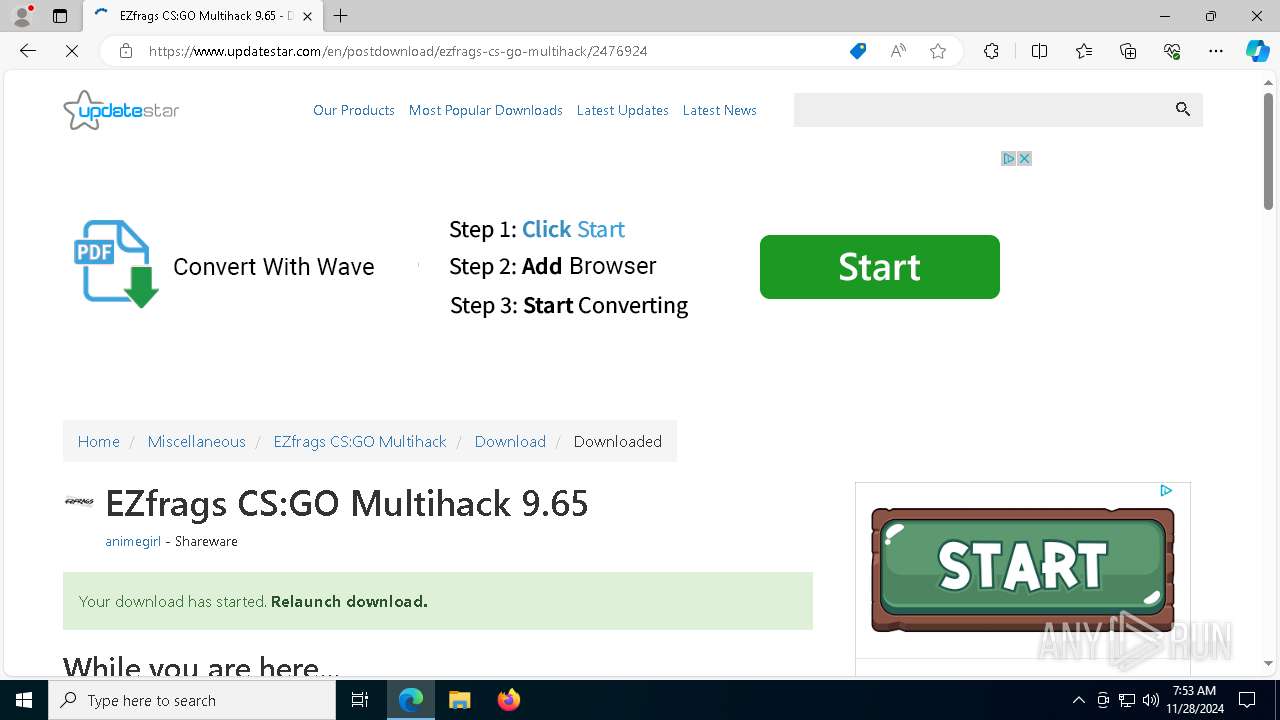
Task: Open the AdChoices icon on sidebar ad
Action: (1166, 491)
